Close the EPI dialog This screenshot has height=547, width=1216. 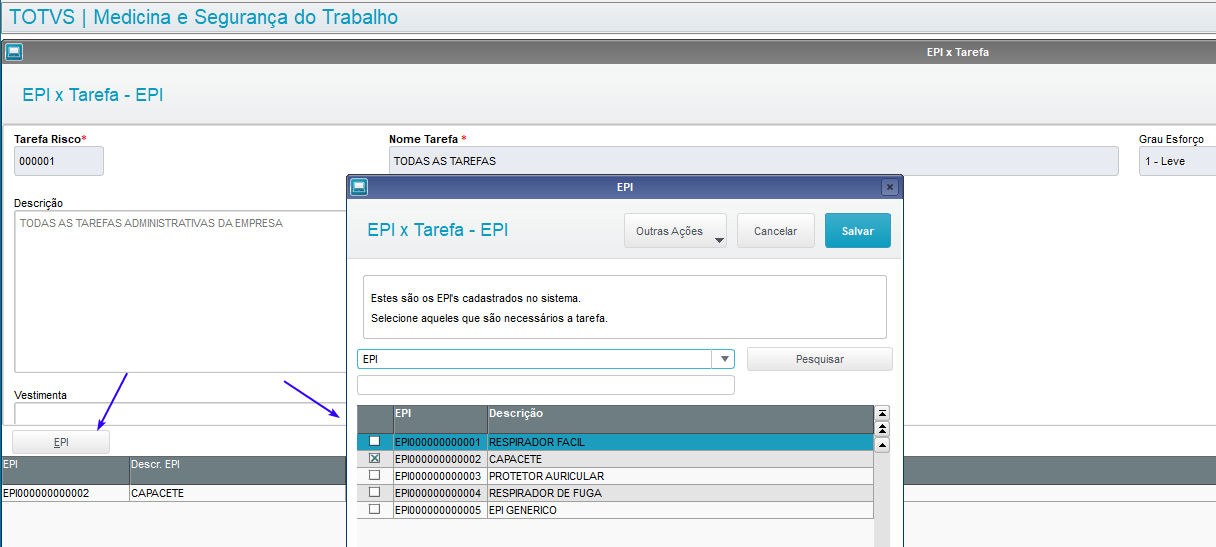(889, 187)
